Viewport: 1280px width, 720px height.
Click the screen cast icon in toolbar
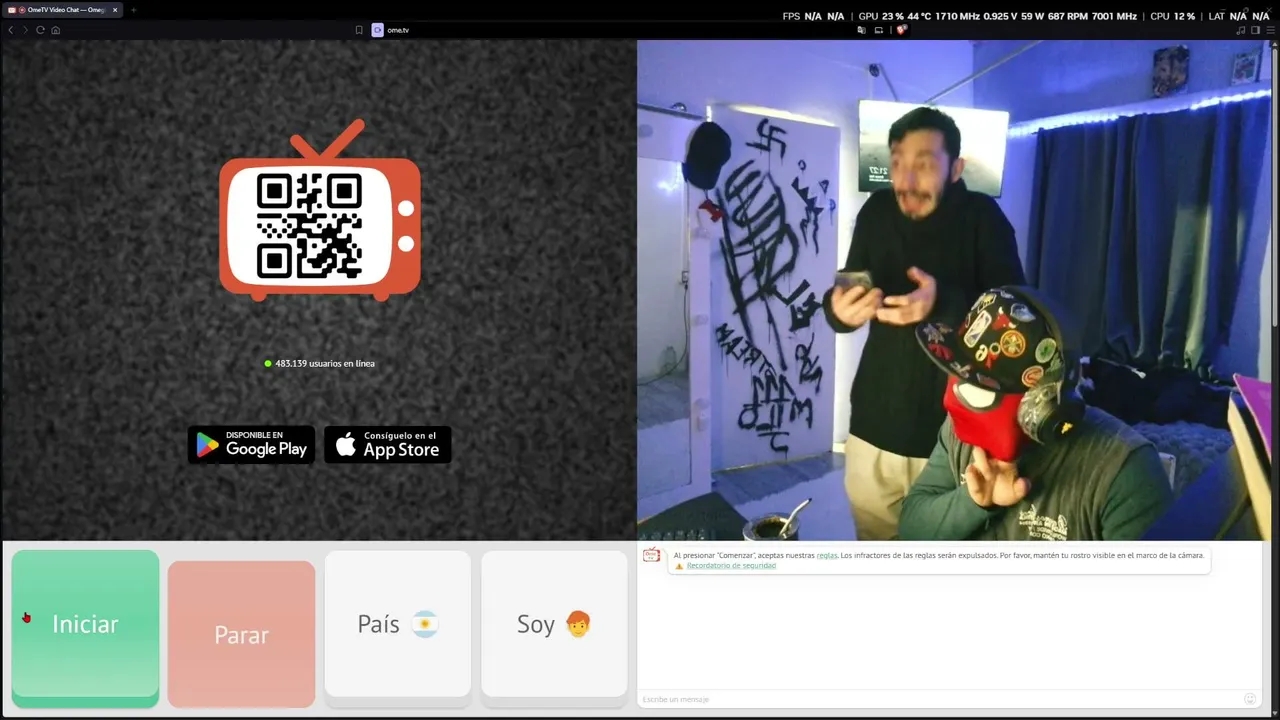pyautogui.click(x=879, y=30)
